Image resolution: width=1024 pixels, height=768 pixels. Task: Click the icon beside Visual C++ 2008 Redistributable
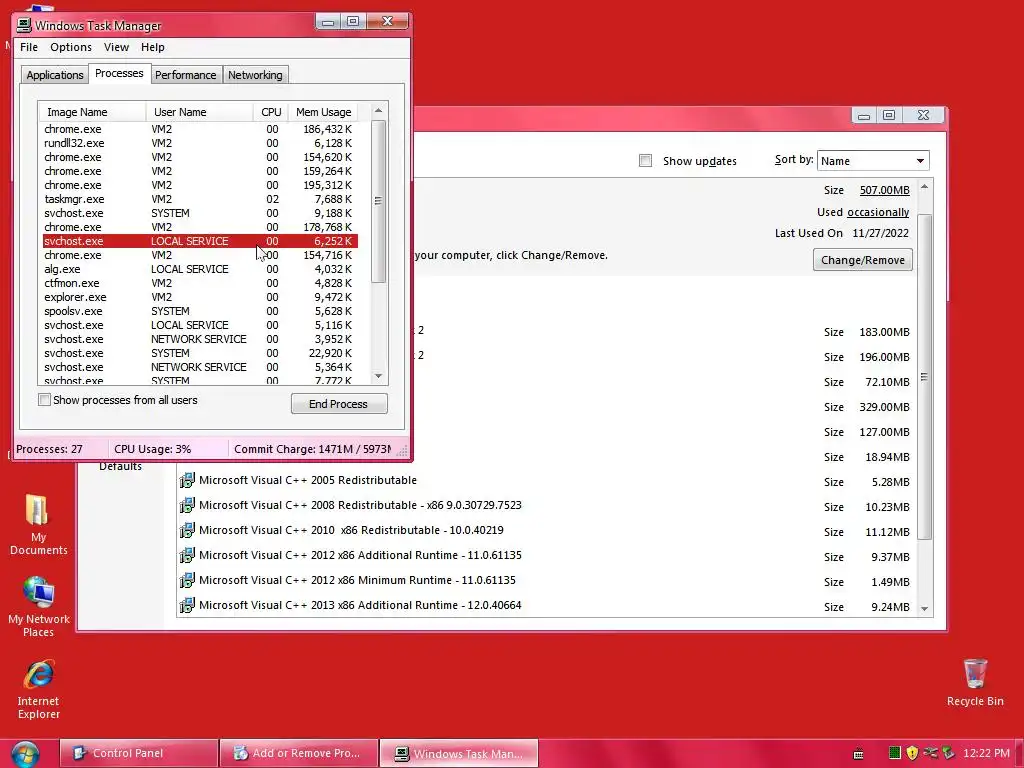[187, 505]
